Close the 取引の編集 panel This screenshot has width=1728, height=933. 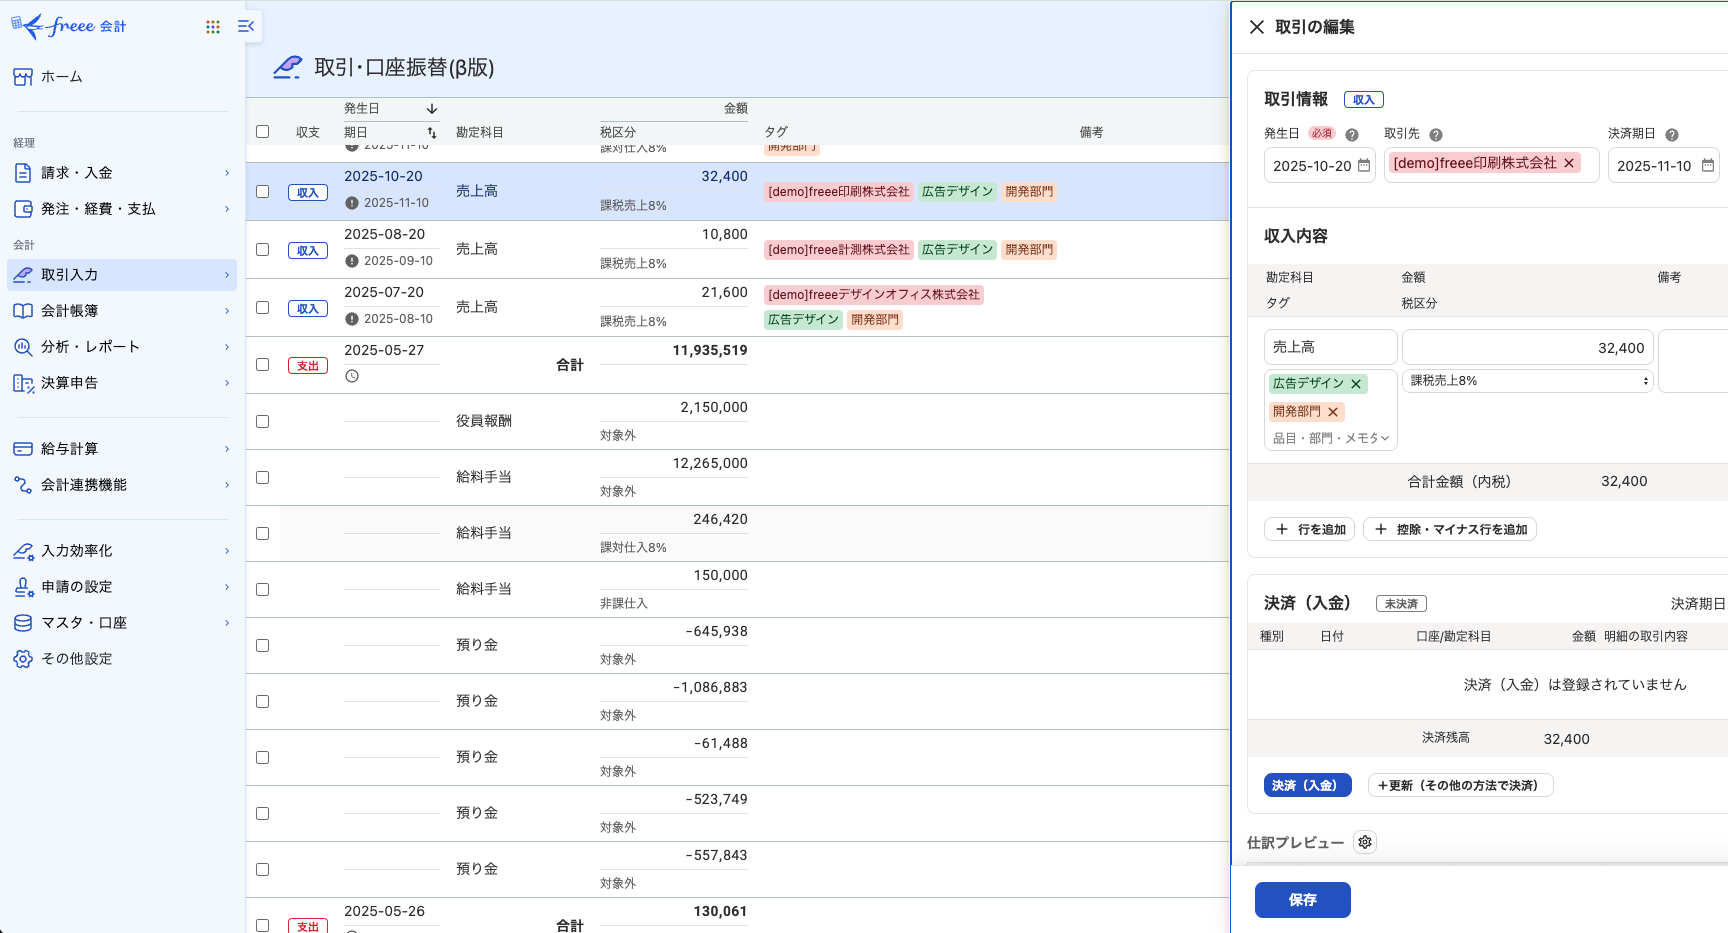pyautogui.click(x=1257, y=27)
